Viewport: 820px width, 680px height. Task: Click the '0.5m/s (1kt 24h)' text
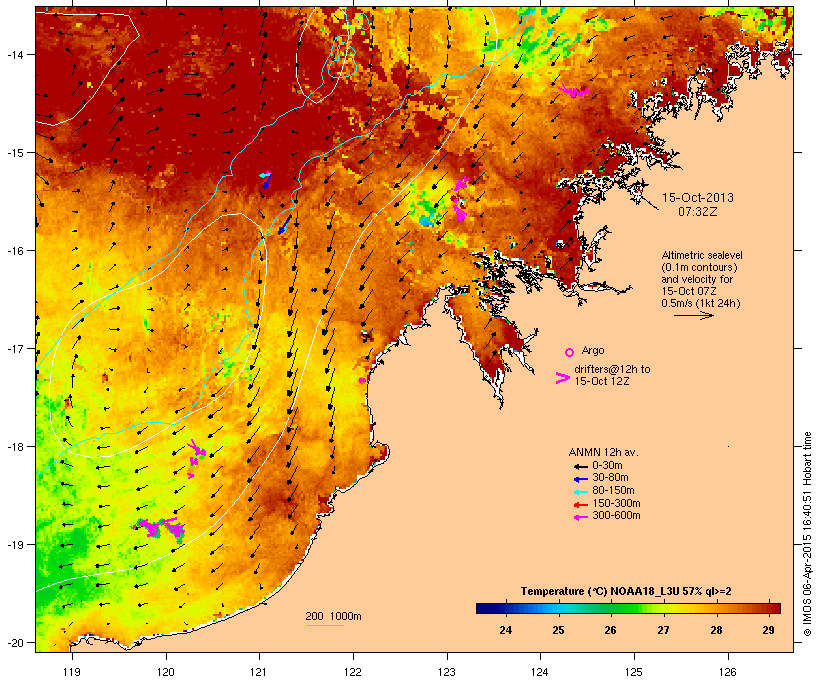[x=701, y=303]
